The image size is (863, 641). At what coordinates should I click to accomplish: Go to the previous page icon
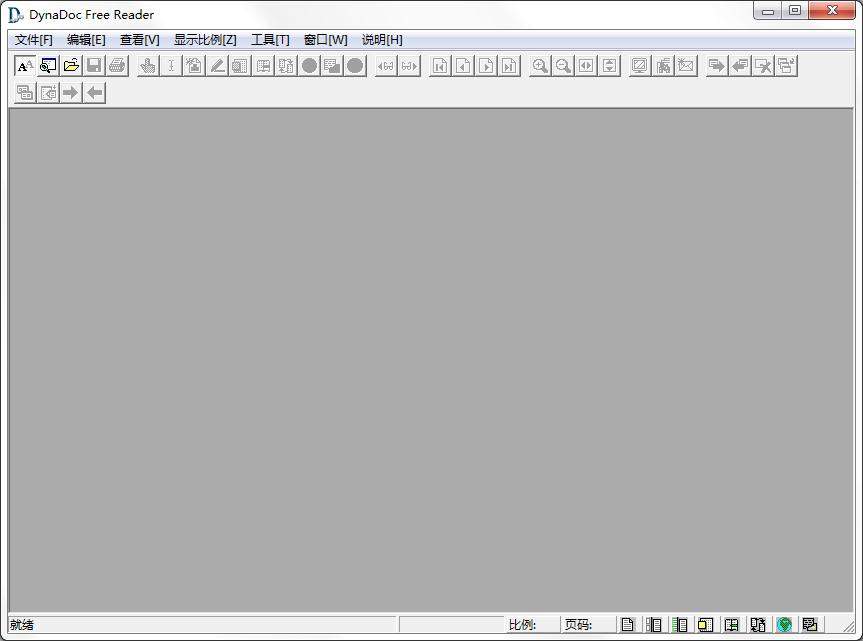463,66
